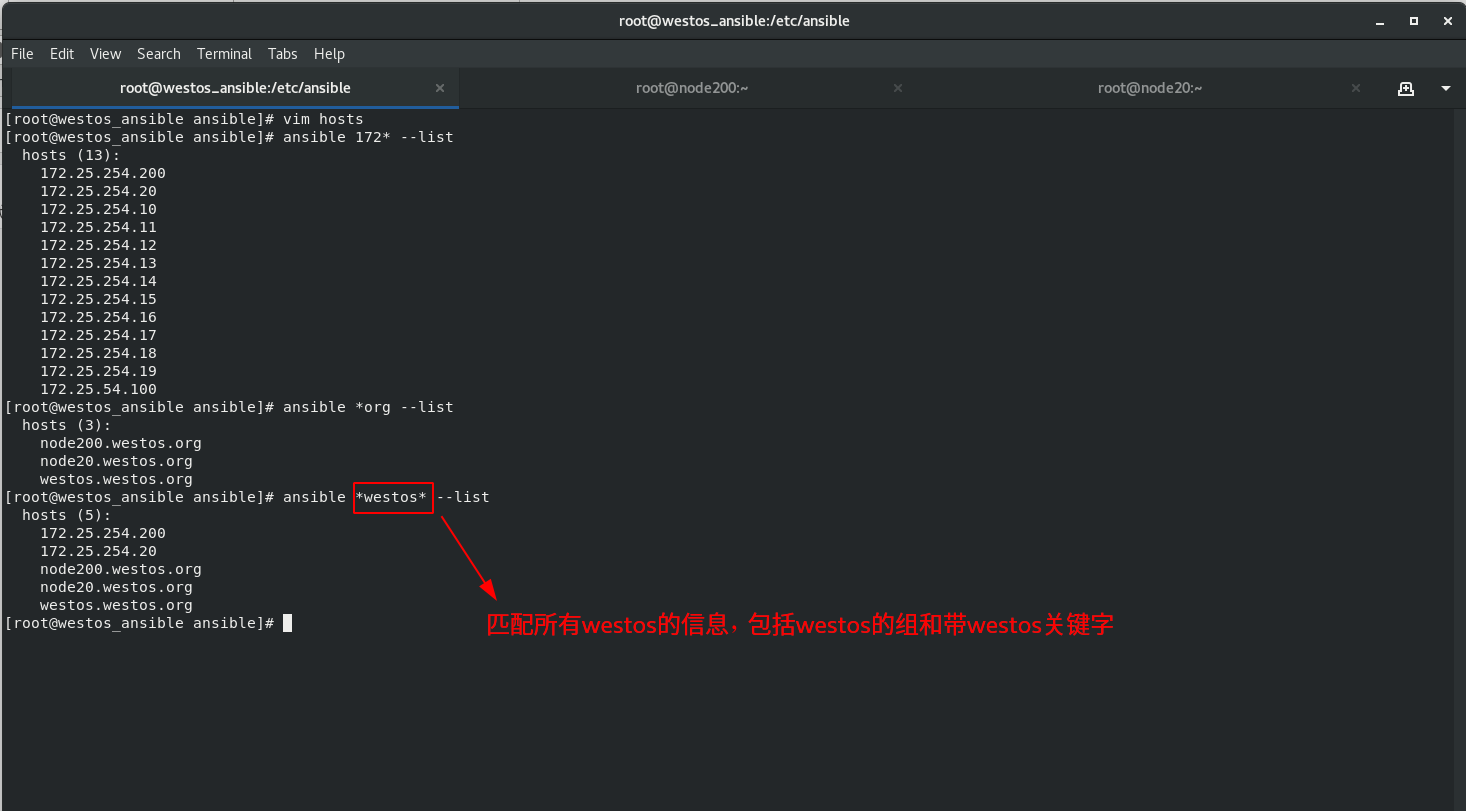This screenshot has width=1466, height=811.
Task: Click node20.westos.org under hosts (3)
Action: 116,461
